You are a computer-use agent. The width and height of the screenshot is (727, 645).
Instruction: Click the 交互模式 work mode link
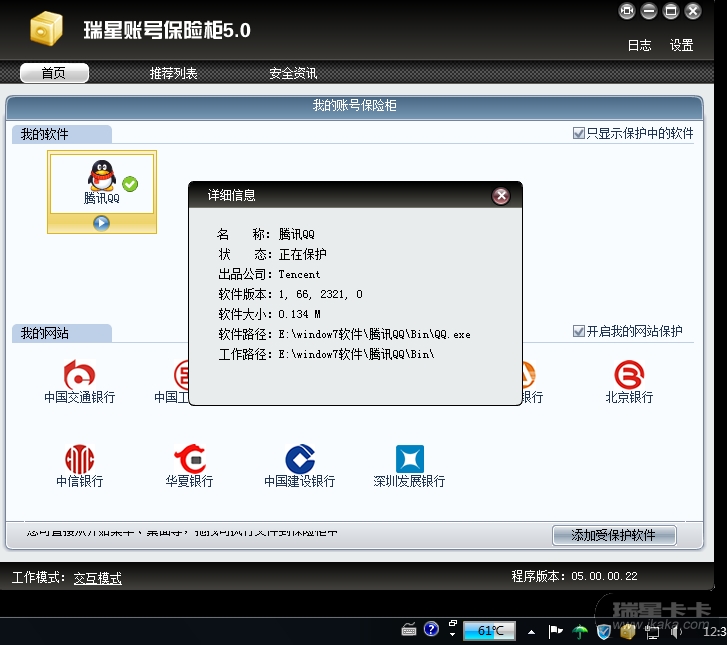98,578
